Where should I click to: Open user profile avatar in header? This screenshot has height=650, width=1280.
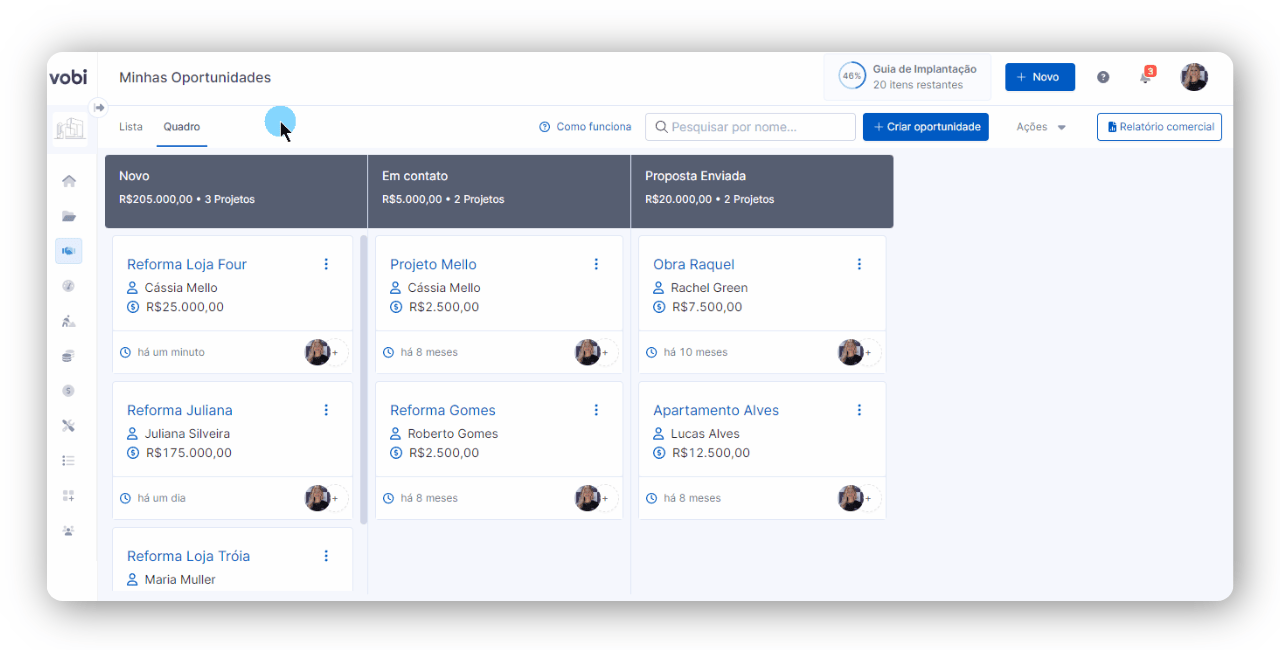tap(1194, 77)
